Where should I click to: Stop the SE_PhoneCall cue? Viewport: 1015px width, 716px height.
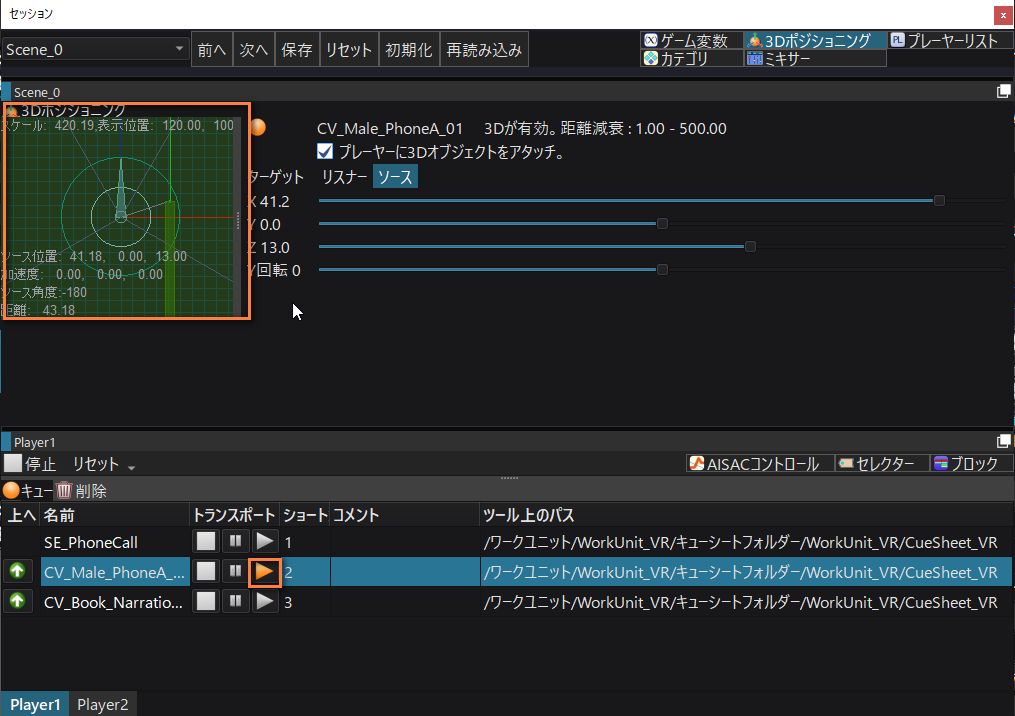(x=206, y=541)
